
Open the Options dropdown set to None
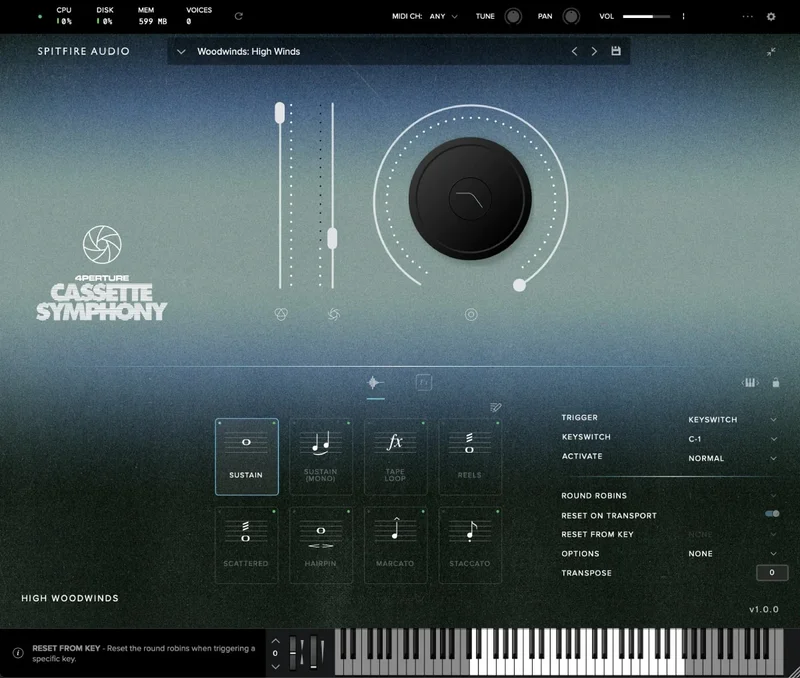(x=733, y=554)
